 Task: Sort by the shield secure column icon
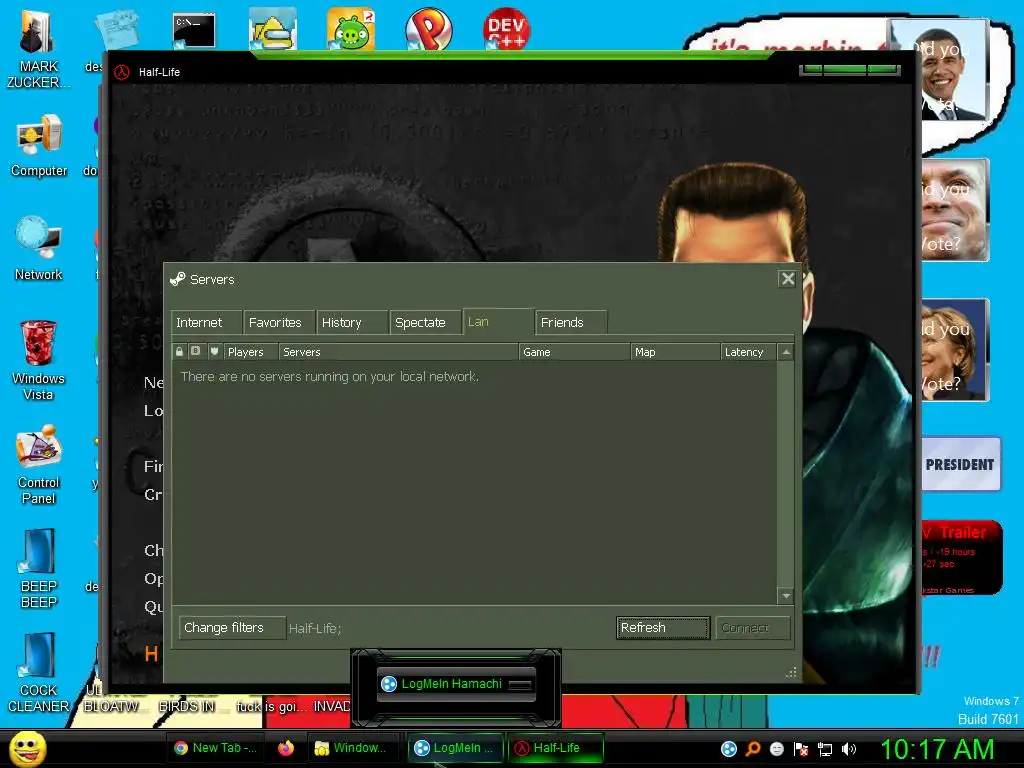pos(214,351)
